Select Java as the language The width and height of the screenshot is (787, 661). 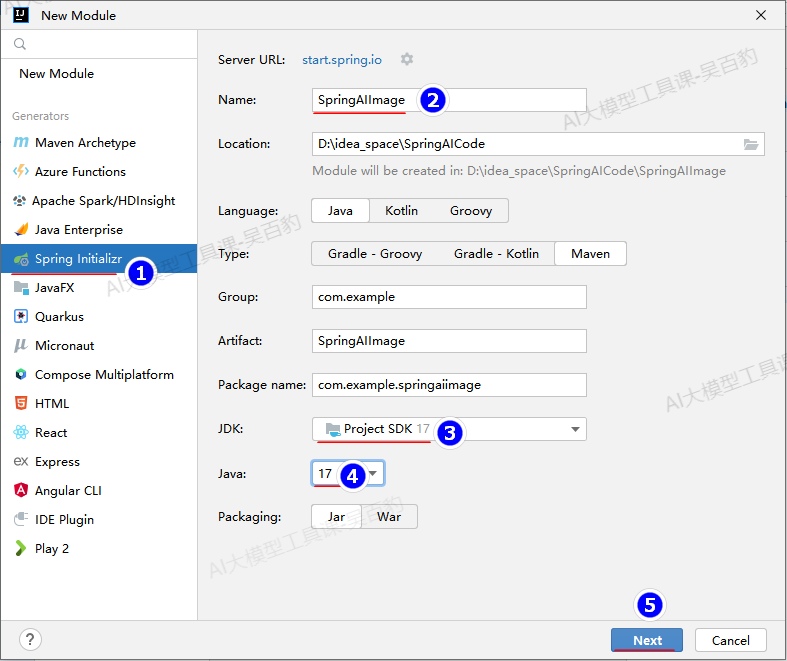click(340, 211)
